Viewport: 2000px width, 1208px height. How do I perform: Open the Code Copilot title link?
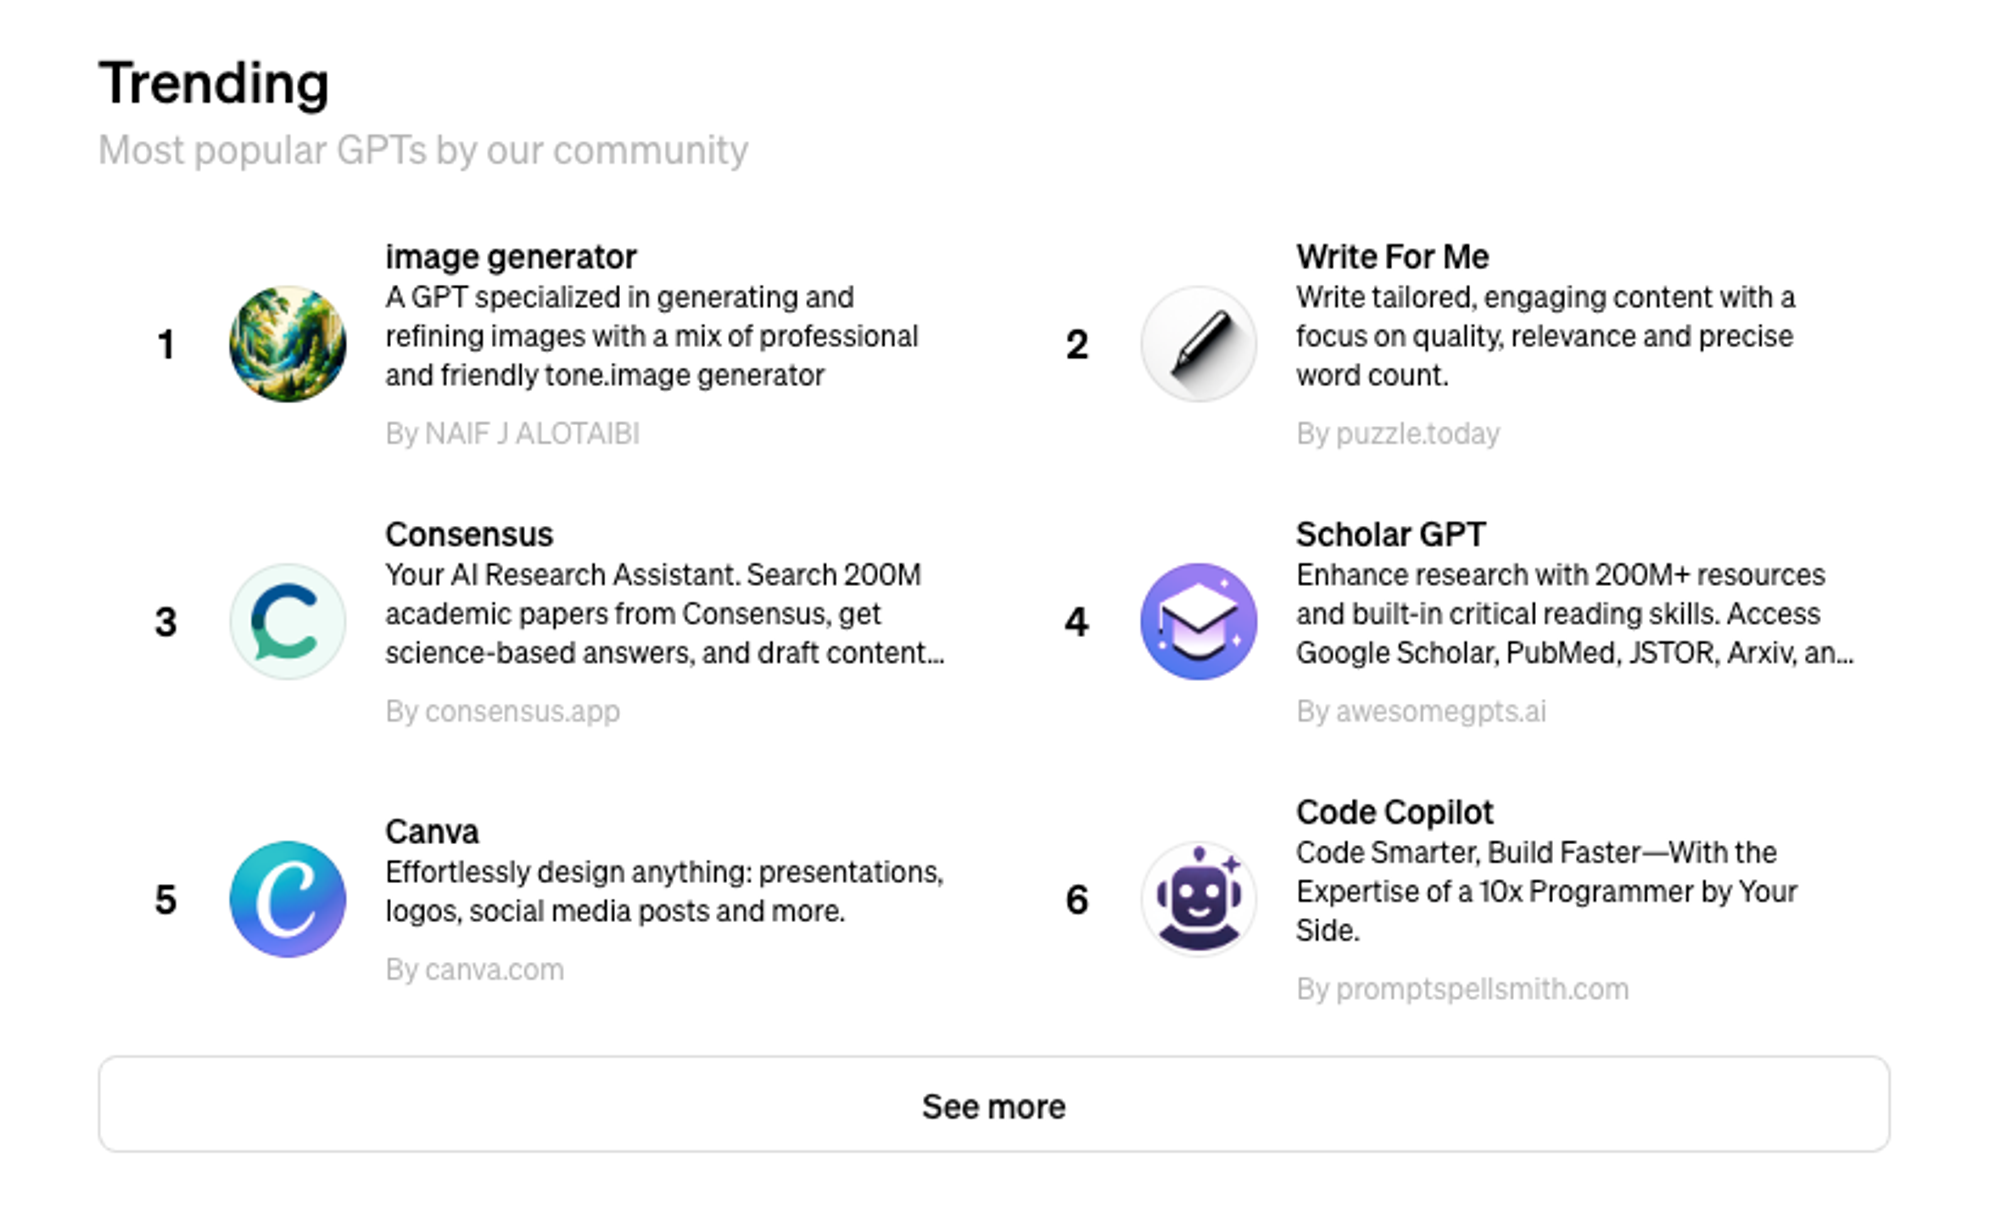click(1394, 812)
